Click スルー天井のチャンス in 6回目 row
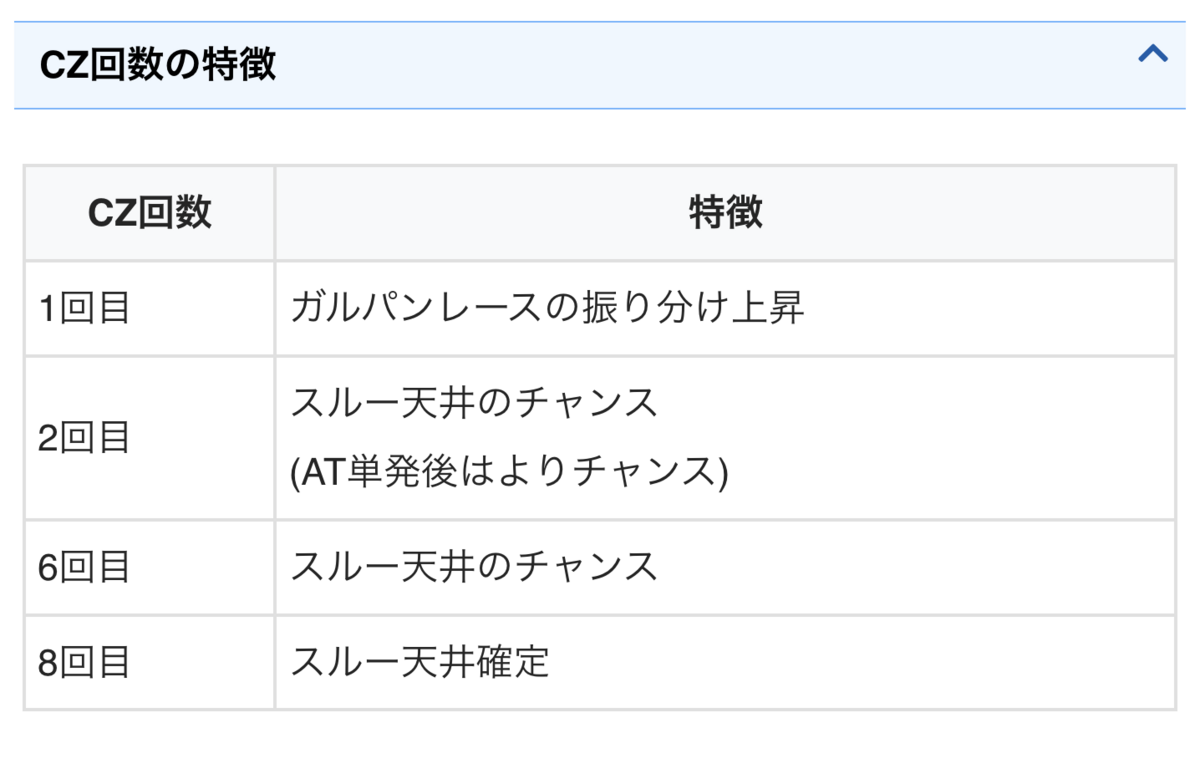The height and width of the screenshot is (779, 1200). tap(474, 567)
